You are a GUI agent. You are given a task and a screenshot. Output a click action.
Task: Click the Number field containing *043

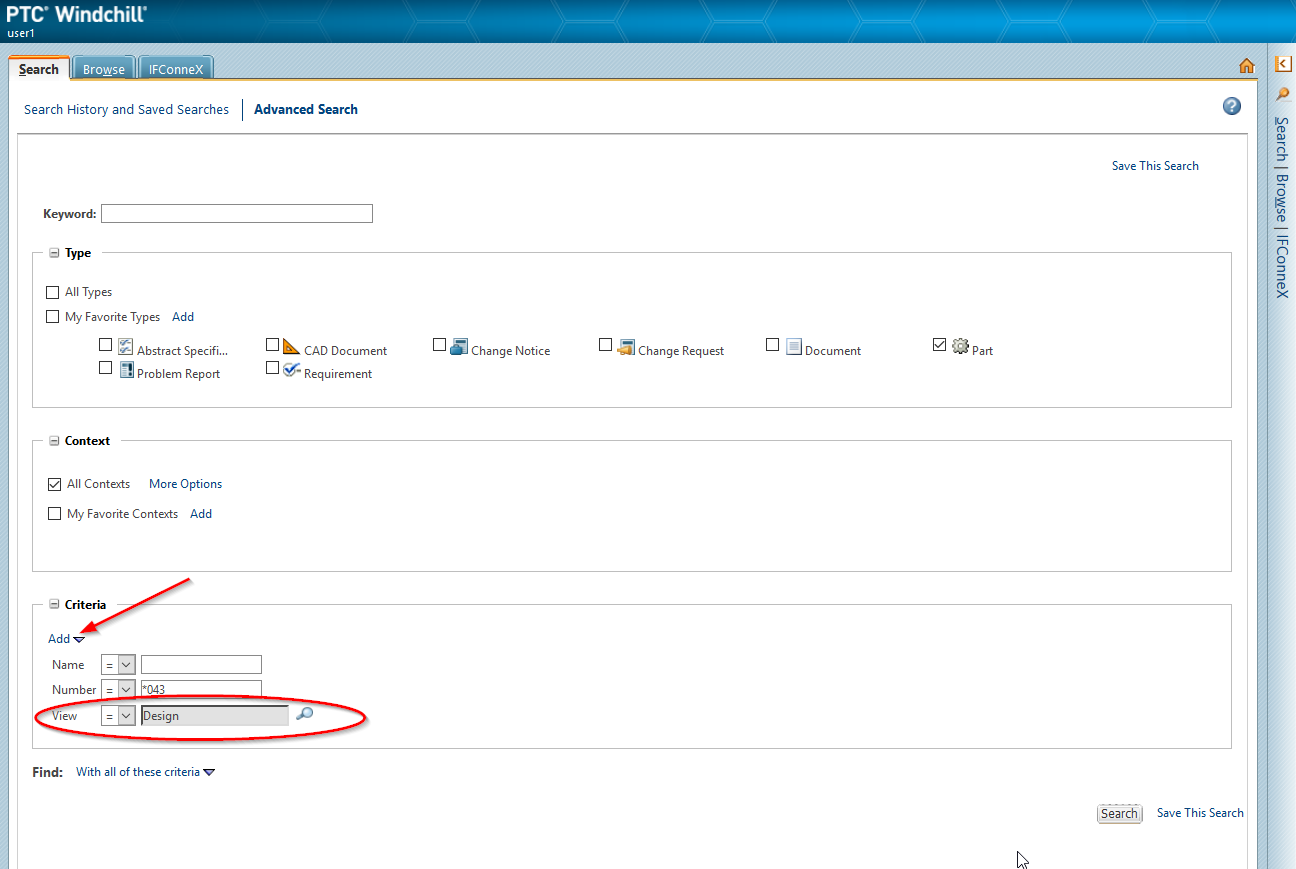[x=201, y=689]
